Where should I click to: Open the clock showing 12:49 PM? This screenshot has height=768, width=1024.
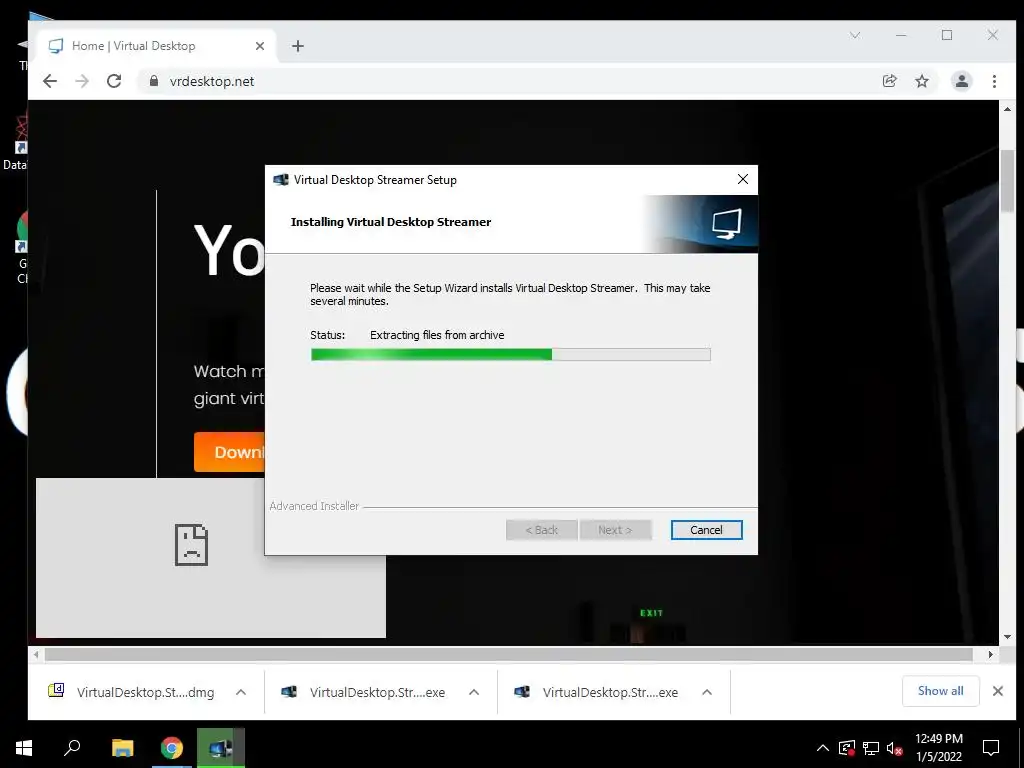coord(938,748)
